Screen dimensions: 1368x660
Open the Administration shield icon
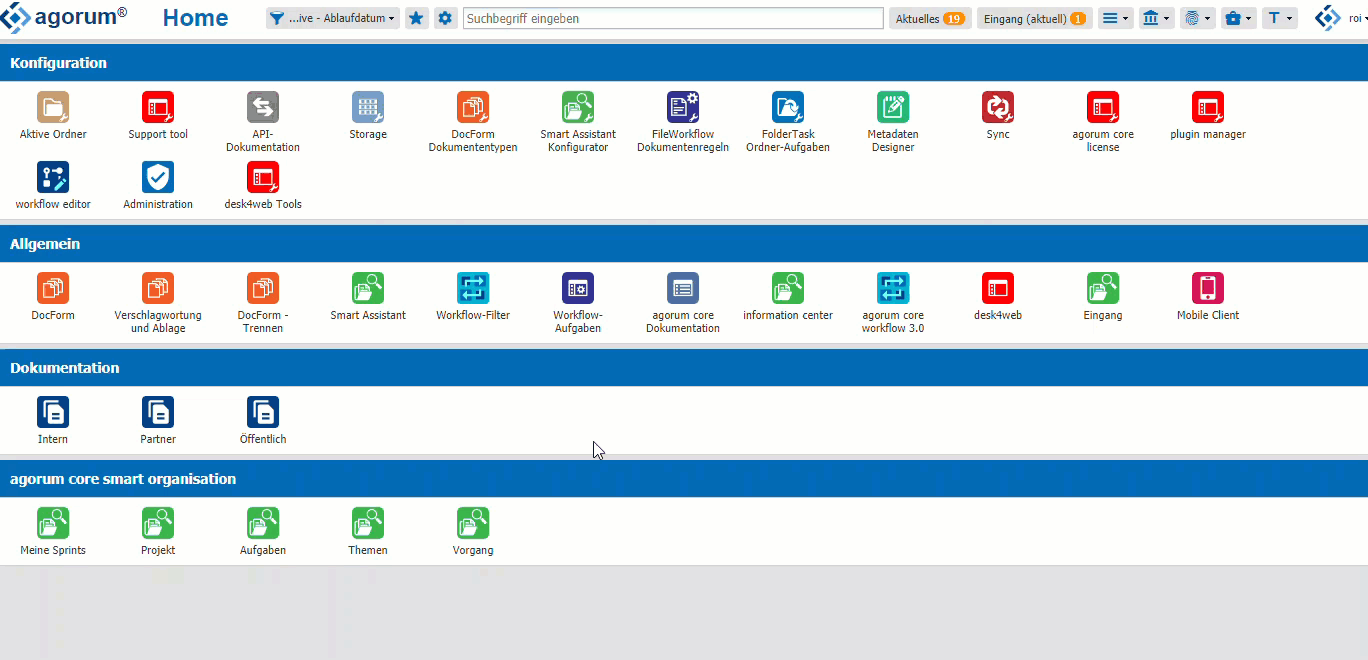[x=158, y=177]
